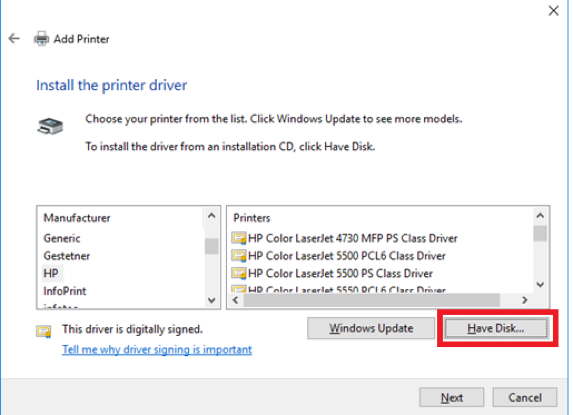Click Manufacturer list scroll down arrow
This screenshot has height=415, width=573.
pyautogui.click(x=212, y=300)
